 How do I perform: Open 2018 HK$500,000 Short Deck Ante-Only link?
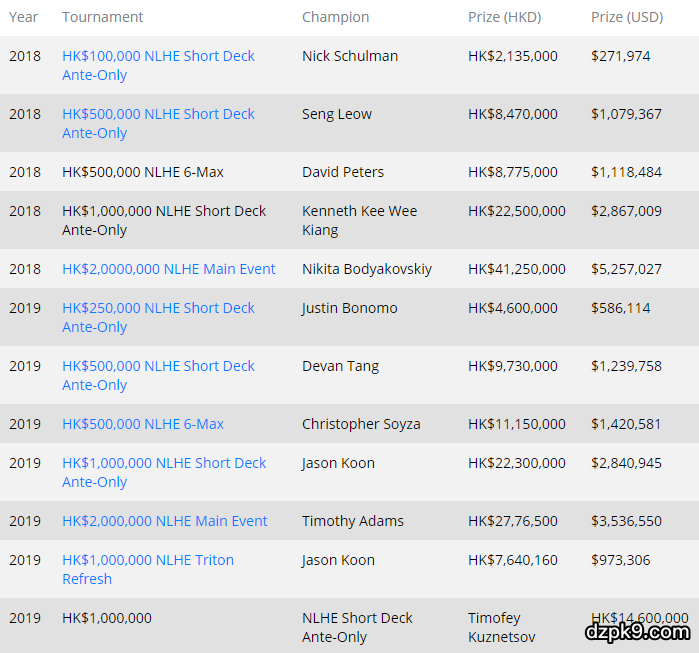[158, 115]
